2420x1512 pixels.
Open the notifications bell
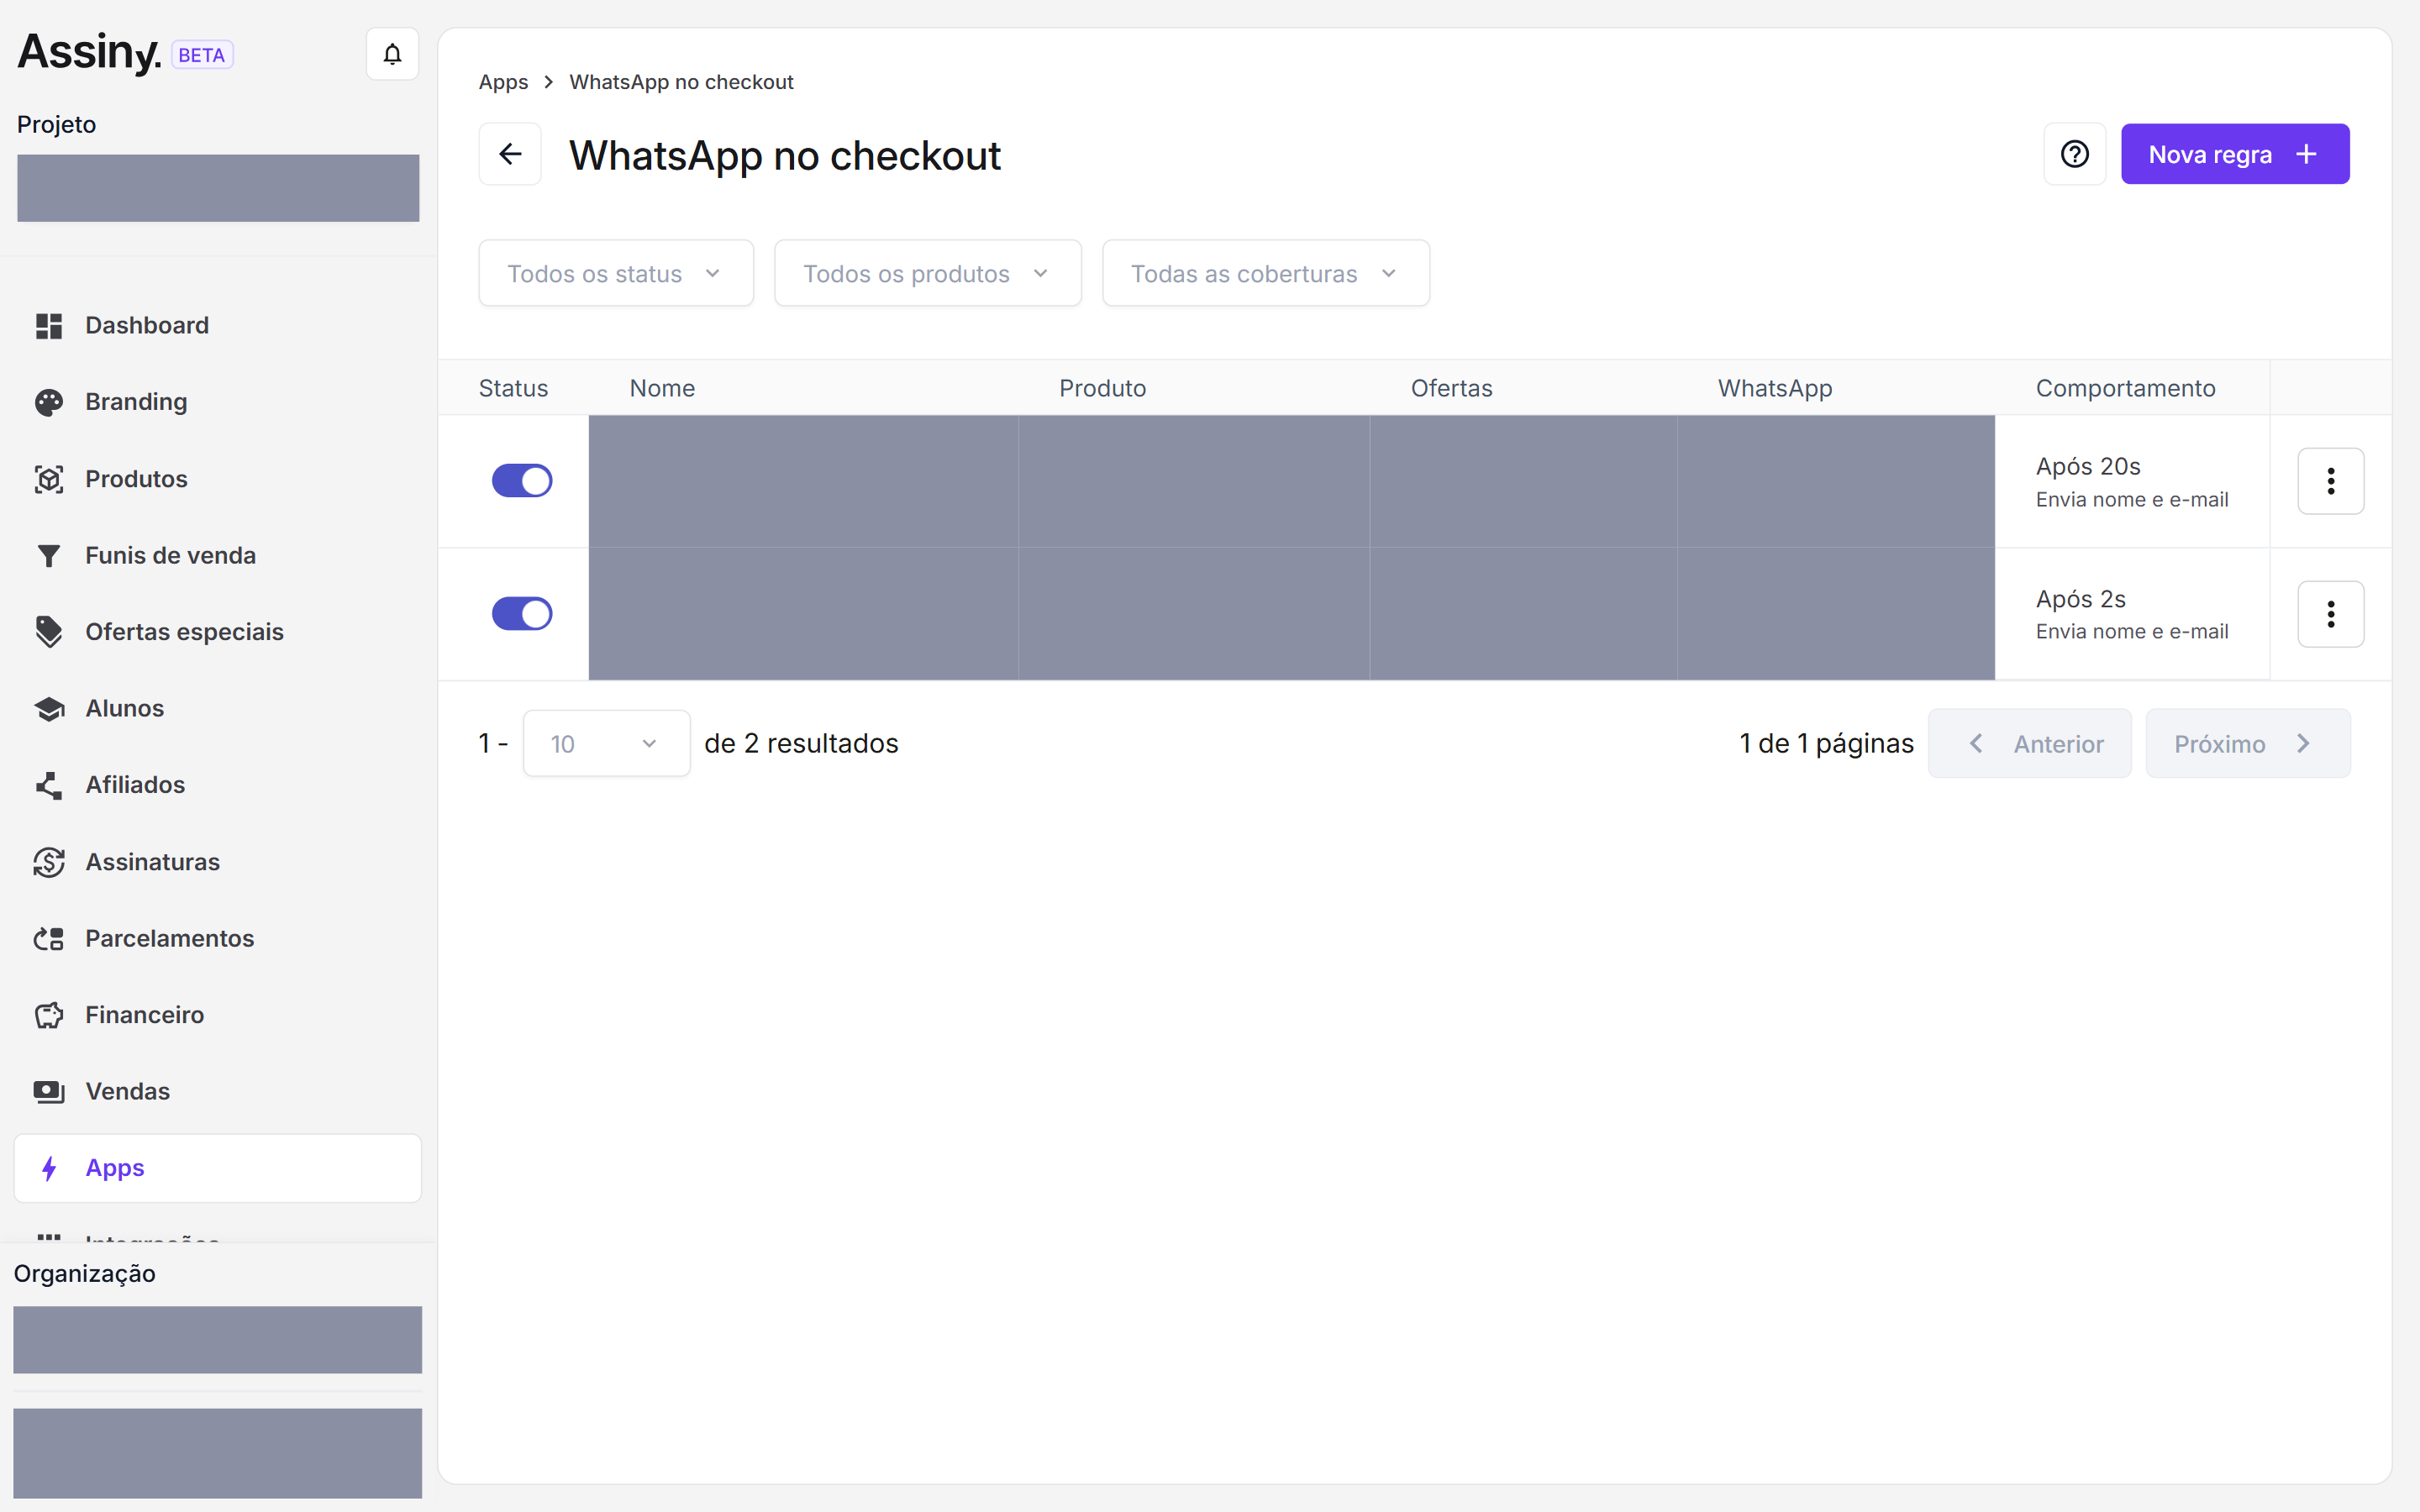392,54
